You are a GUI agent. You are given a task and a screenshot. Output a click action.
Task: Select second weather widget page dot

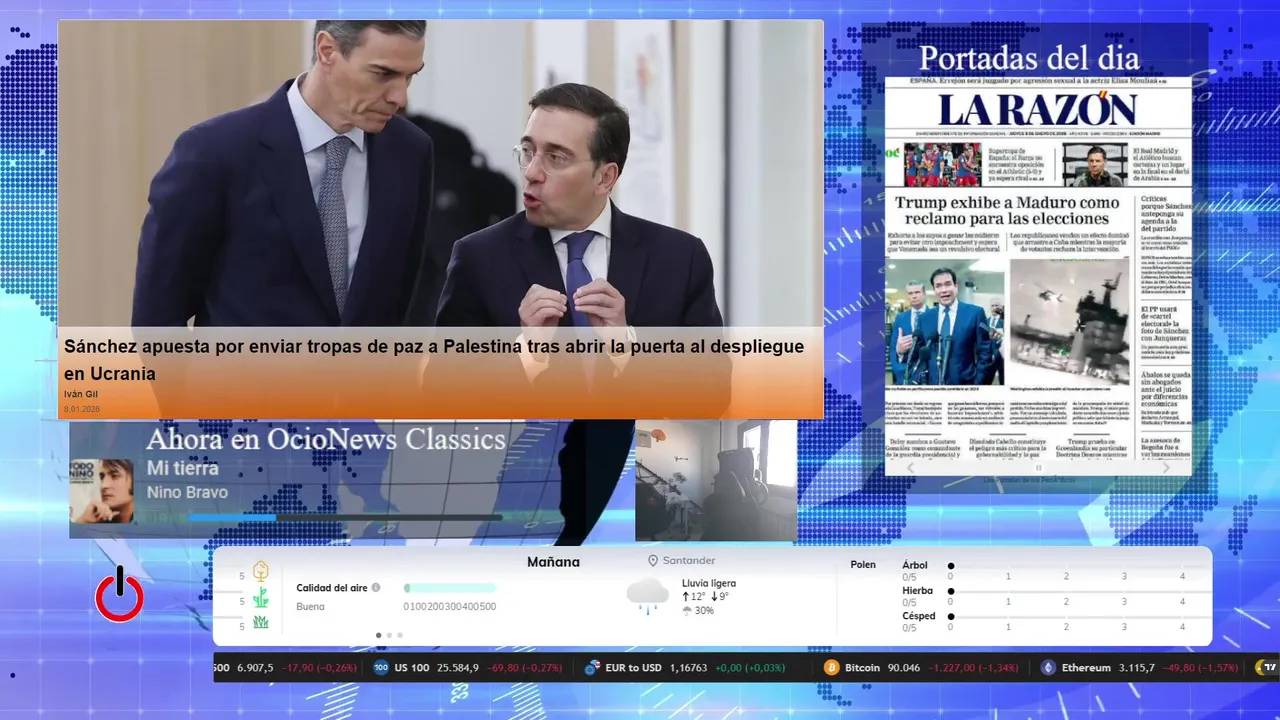[x=389, y=635]
